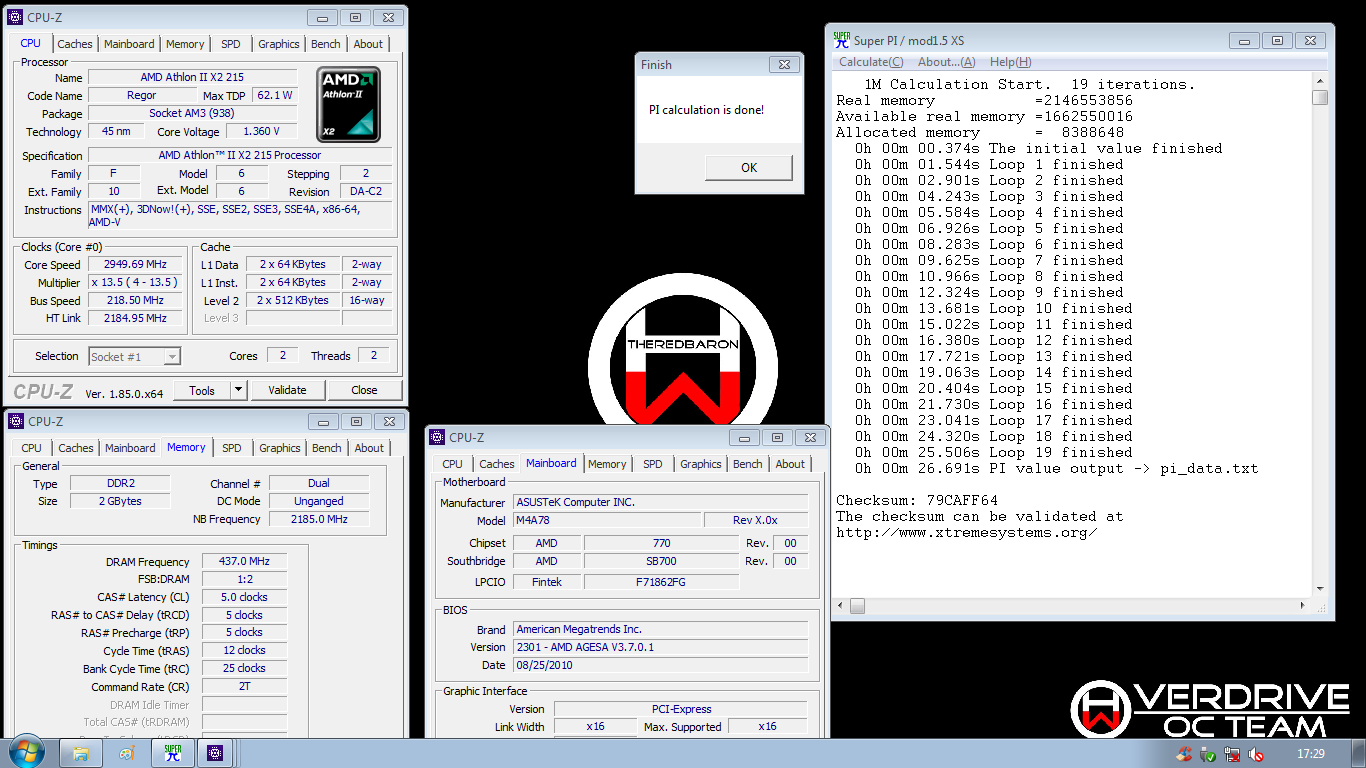The image size is (1366, 768).
Task: Select SPD tab in CPU-Z Memory window
Action: click(231, 448)
